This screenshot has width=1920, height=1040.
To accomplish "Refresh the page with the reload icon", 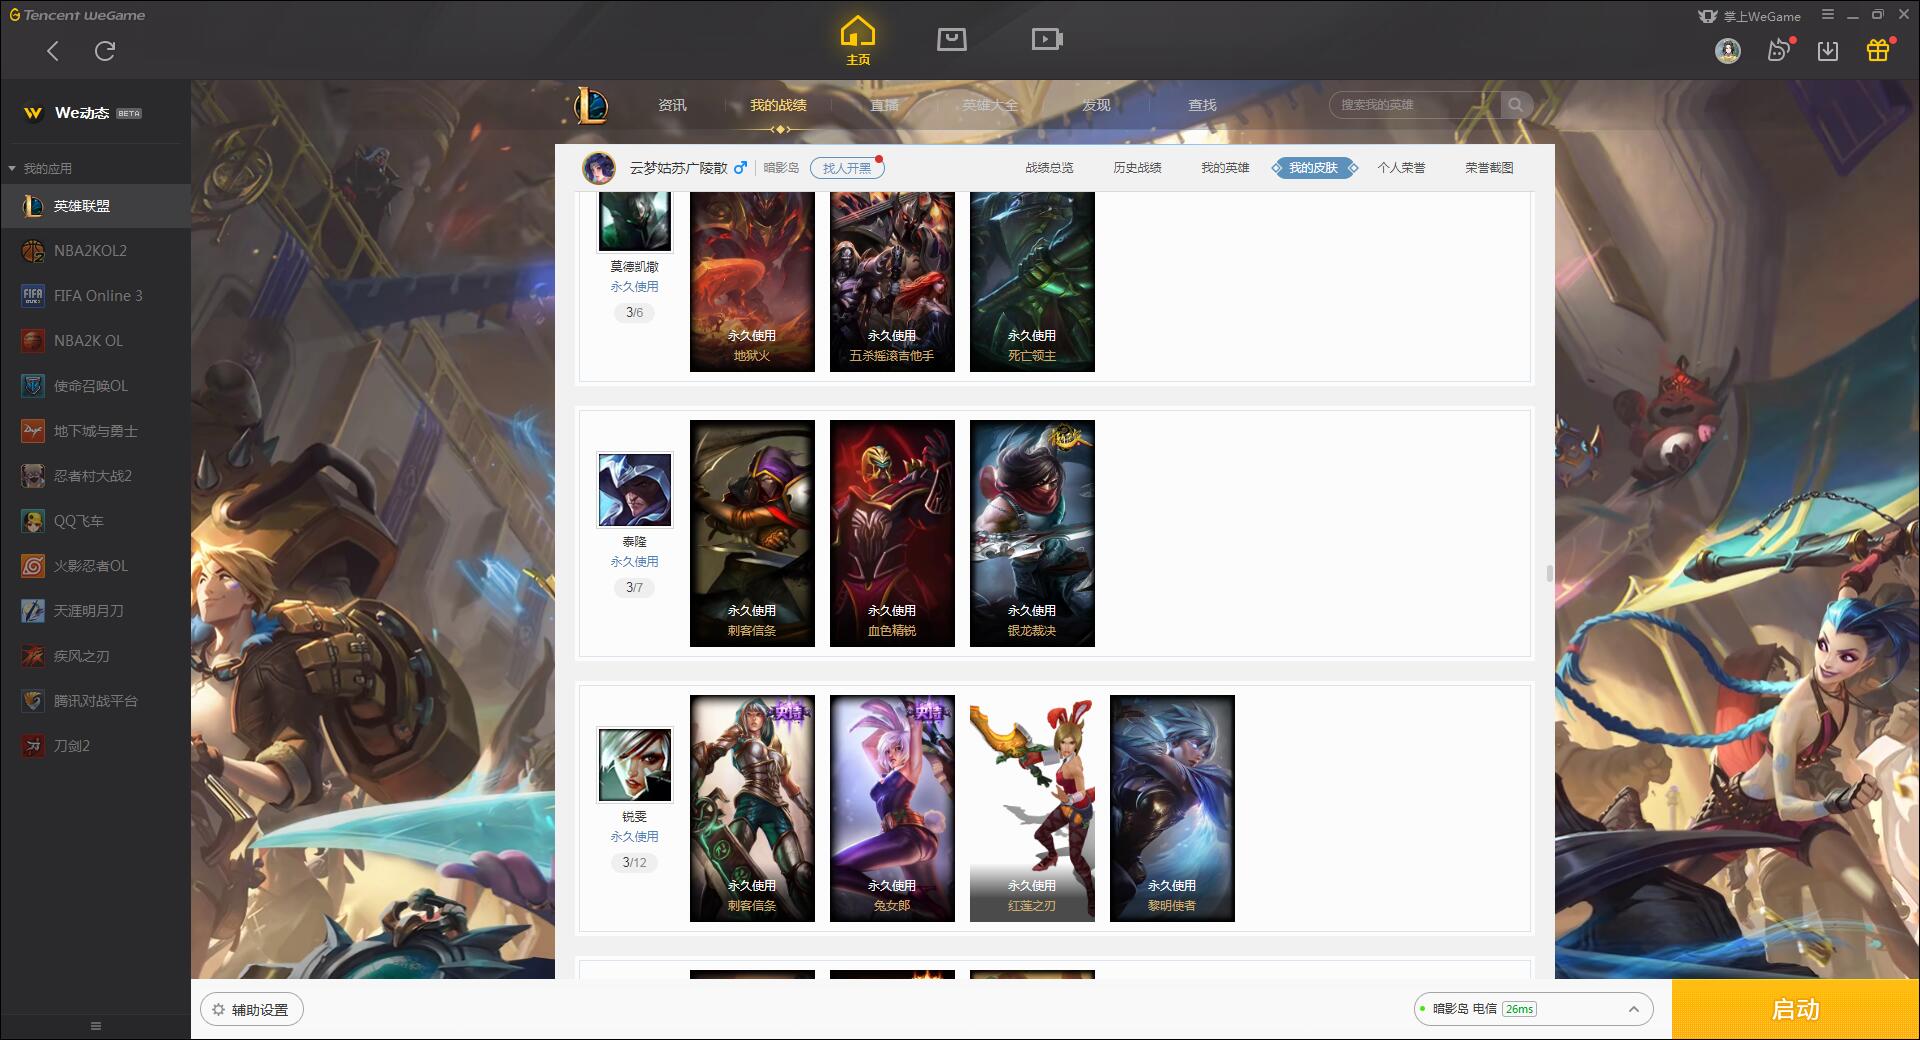I will click(x=105, y=51).
